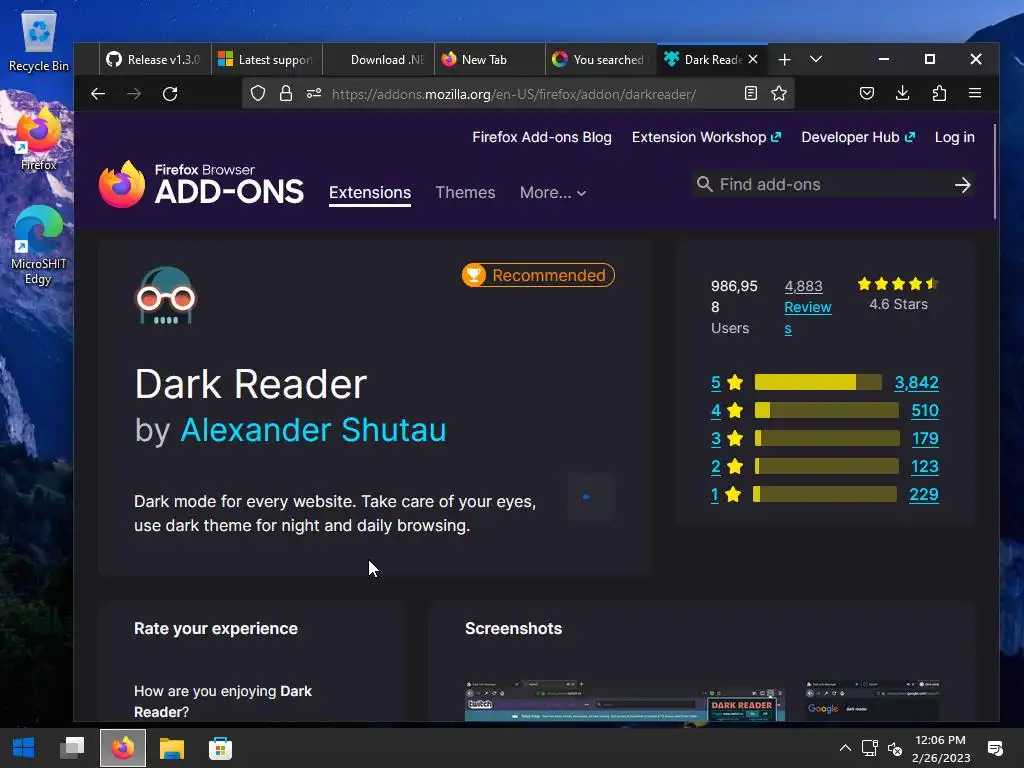Click the muted volume tray icon

coord(895,748)
